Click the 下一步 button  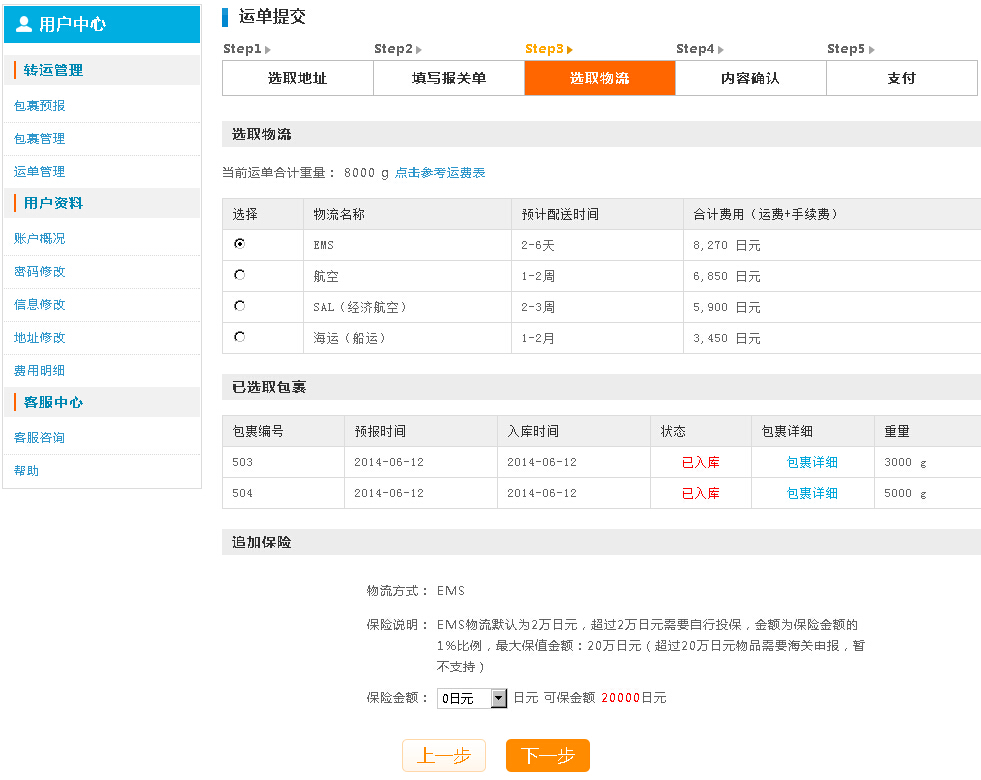tap(547, 756)
